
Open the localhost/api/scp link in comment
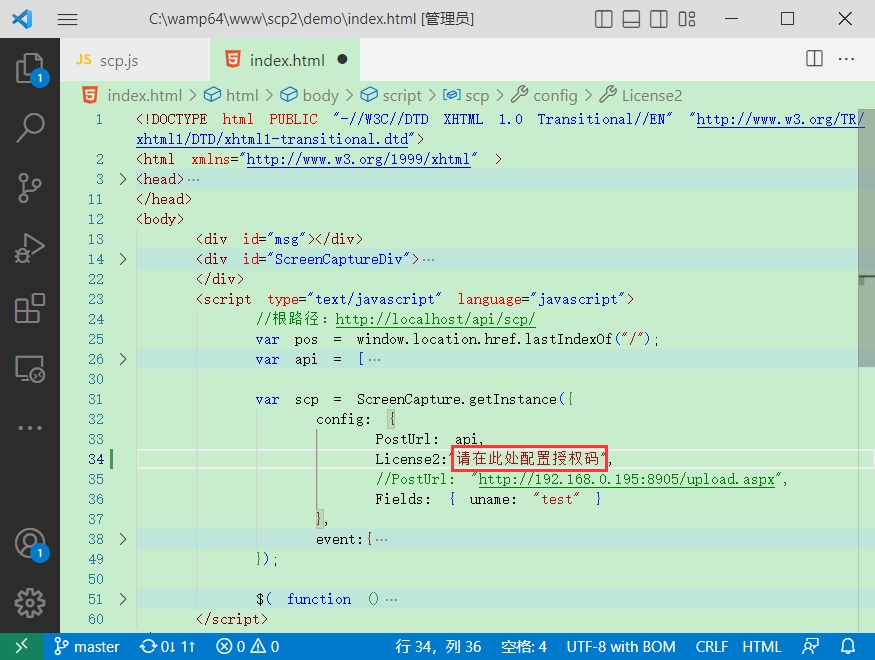[435, 319]
